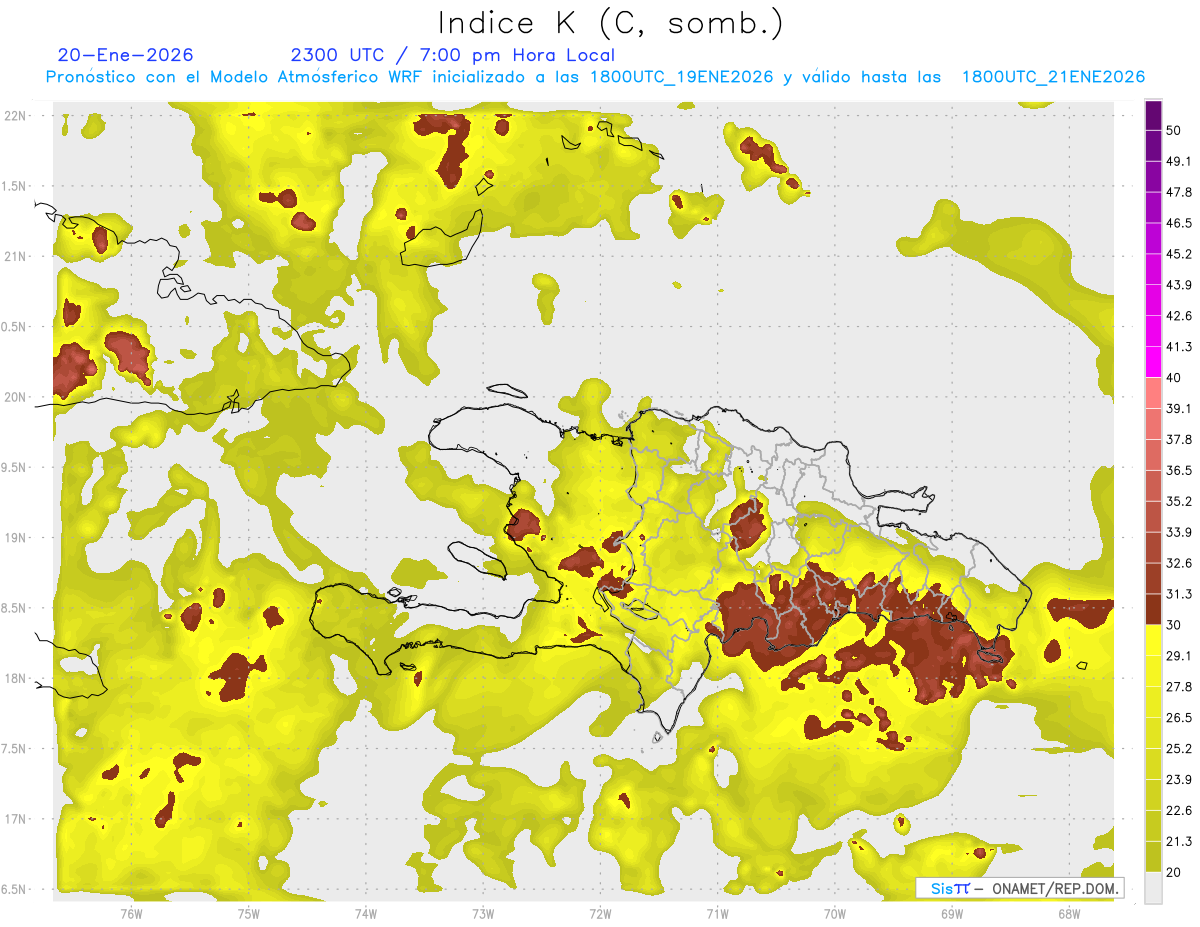Click the "72W" longitude label
Image resolution: width=1200 pixels, height=927 pixels.
600,914
